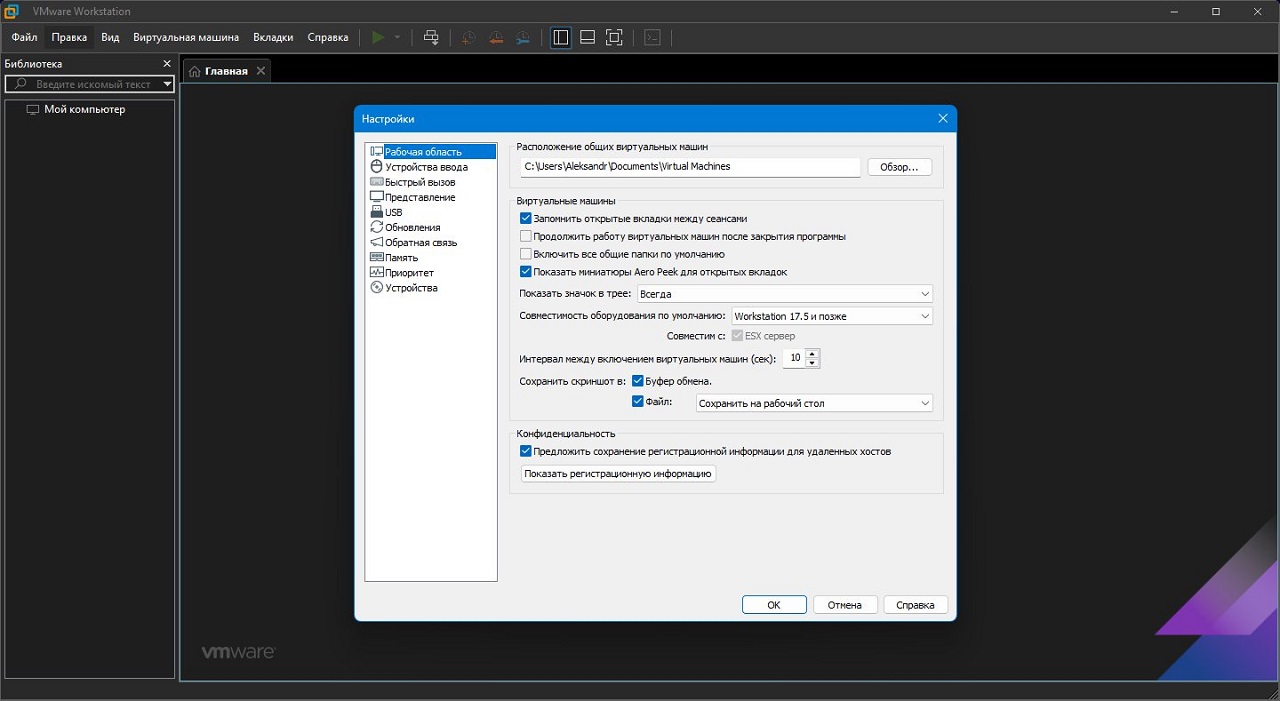Click the Приоритет graph icon
The image size is (1280, 701).
click(377, 272)
